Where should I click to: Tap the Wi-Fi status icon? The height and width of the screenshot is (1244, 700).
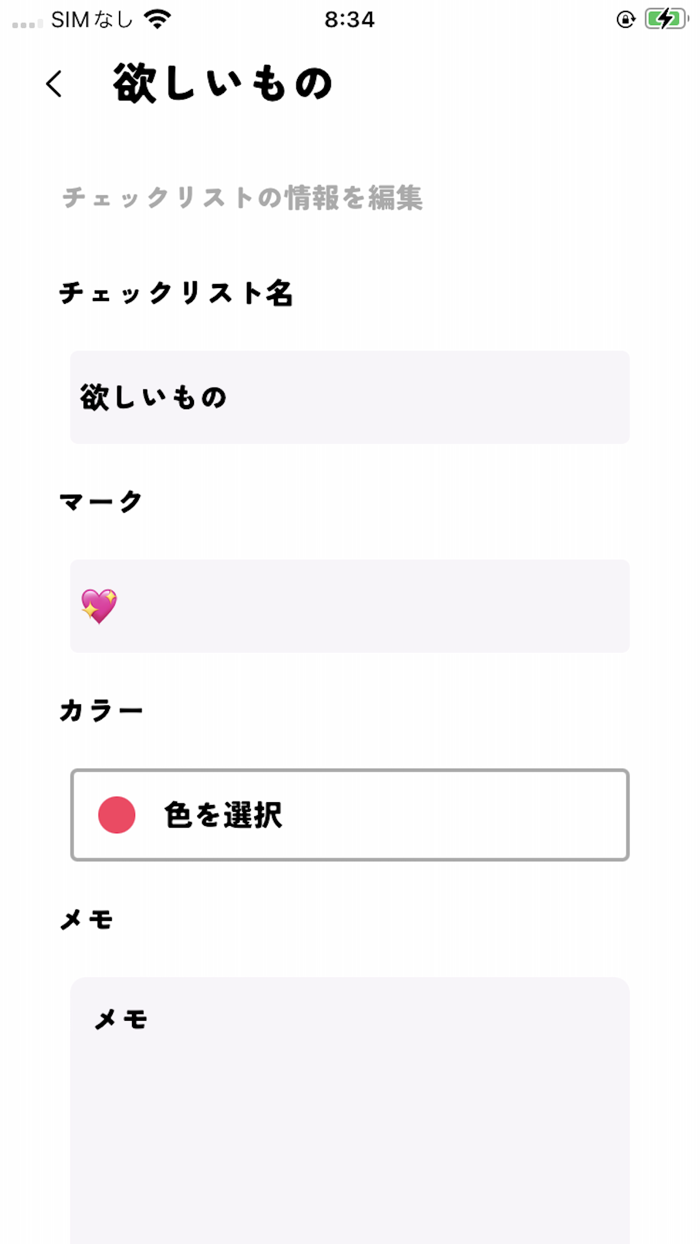coord(157,19)
